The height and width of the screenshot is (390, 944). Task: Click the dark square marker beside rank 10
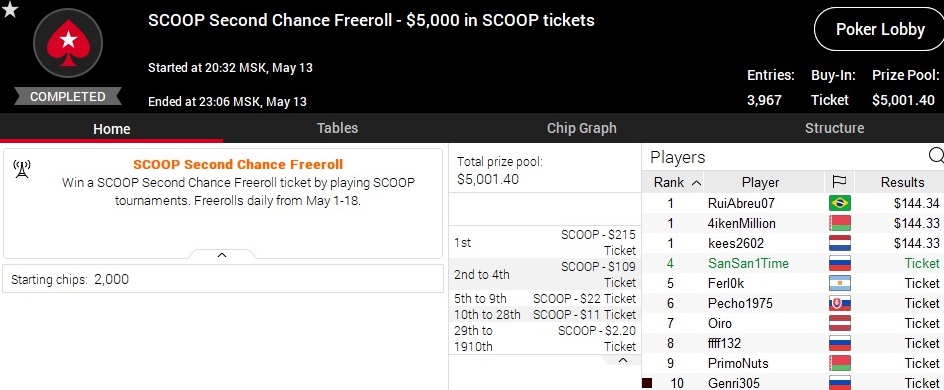(647, 383)
